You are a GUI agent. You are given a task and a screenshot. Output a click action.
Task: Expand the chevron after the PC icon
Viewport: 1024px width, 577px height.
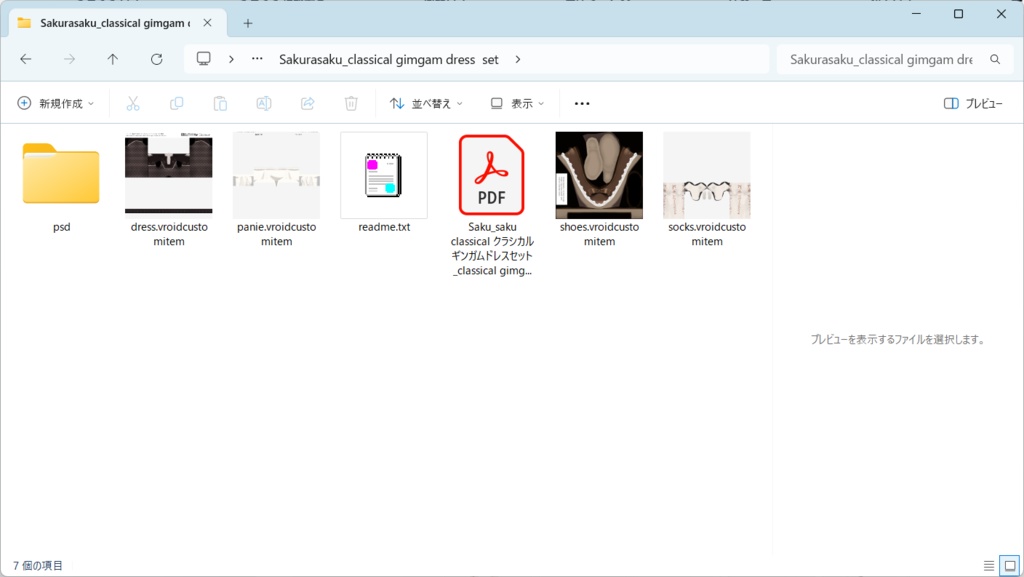[231, 59]
